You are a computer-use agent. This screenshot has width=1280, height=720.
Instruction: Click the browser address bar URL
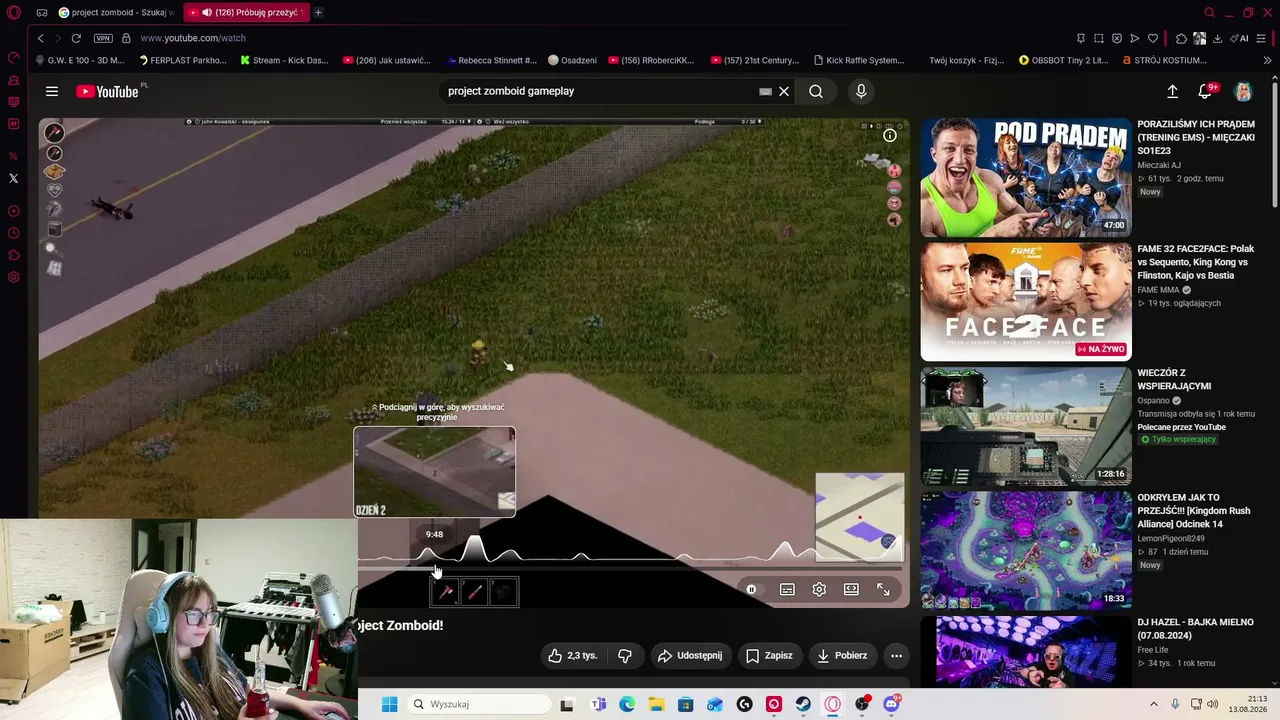193,38
